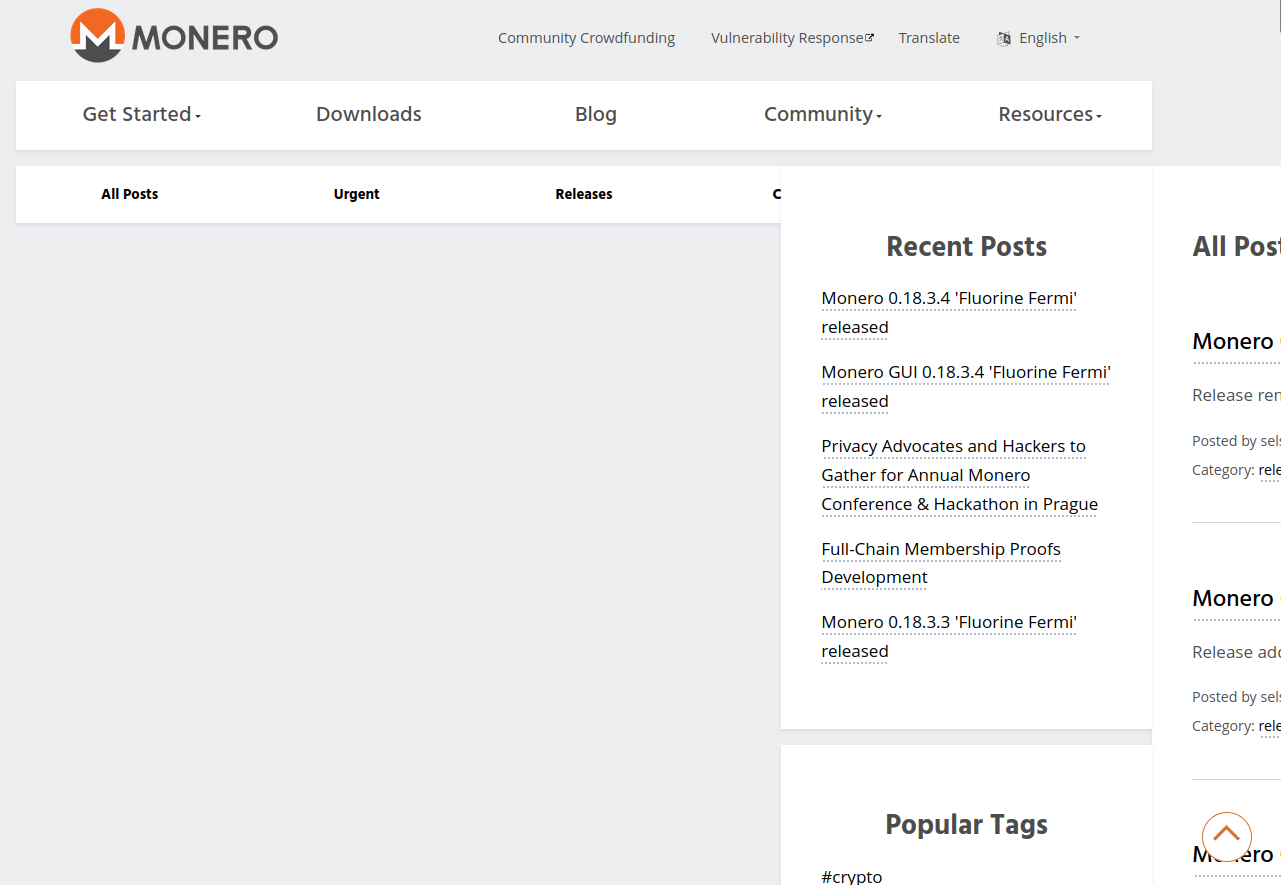The width and height of the screenshot is (1281, 885).
Task: Click the Popular Tags heading
Action: click(967, 824)
